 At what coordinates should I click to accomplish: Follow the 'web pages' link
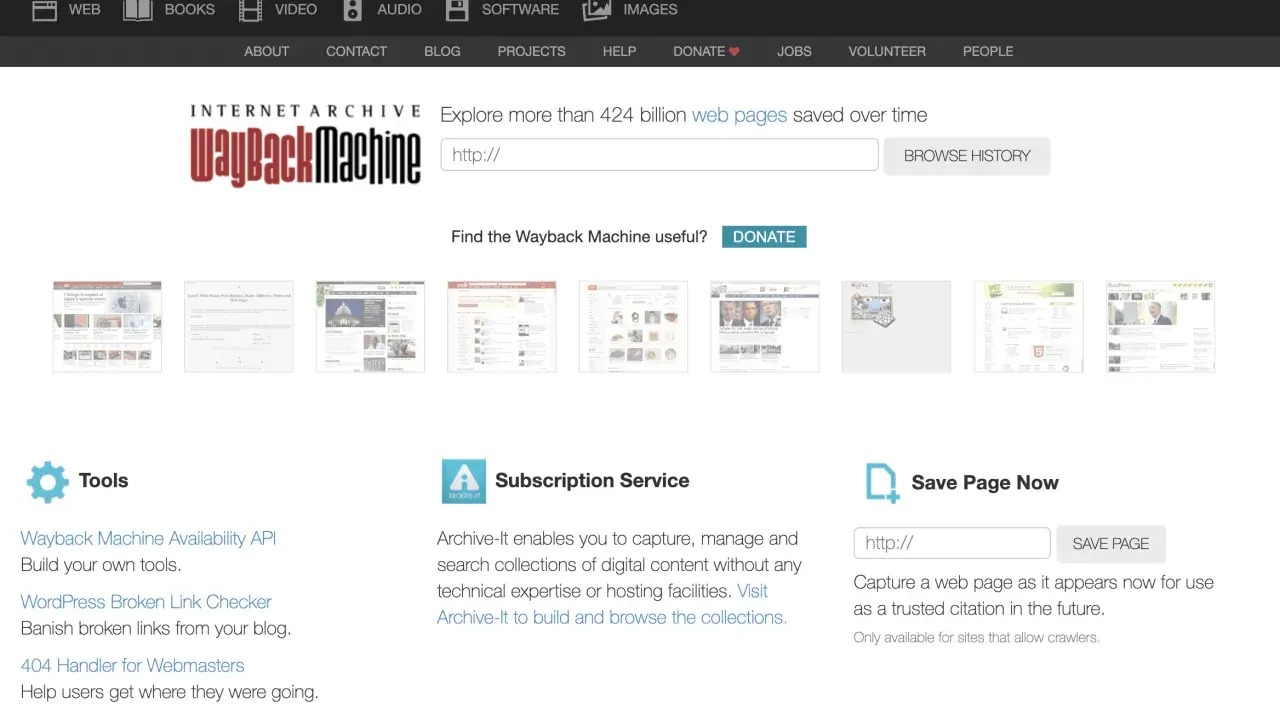pyautogui.click(x=740, y=115)
